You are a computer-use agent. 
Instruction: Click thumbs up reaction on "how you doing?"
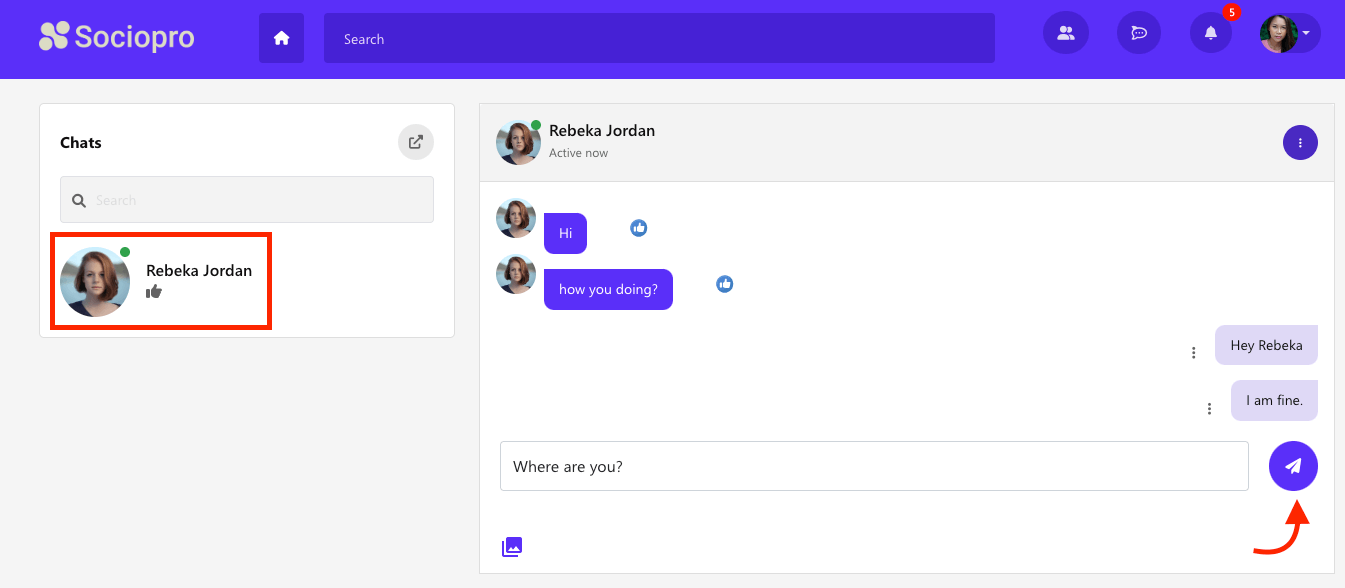pos(725,284)
